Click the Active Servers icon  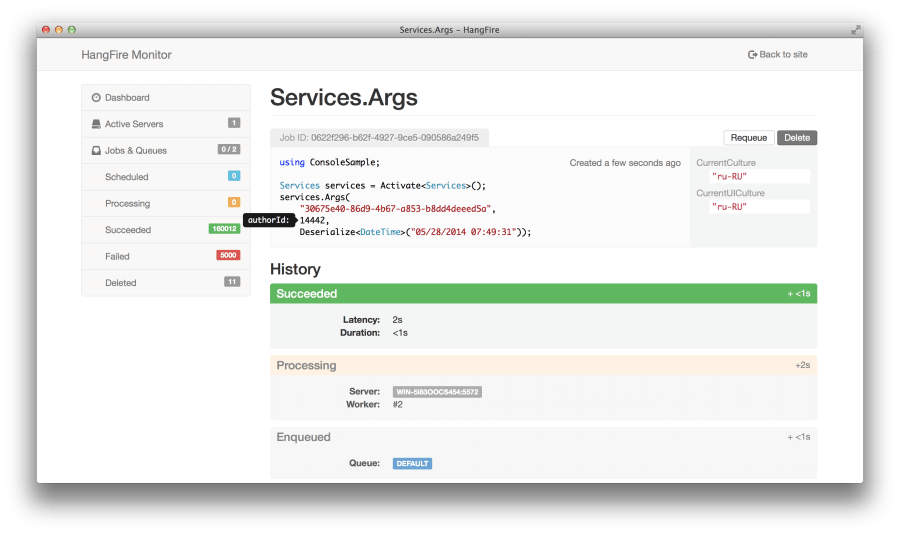(96, 124)
